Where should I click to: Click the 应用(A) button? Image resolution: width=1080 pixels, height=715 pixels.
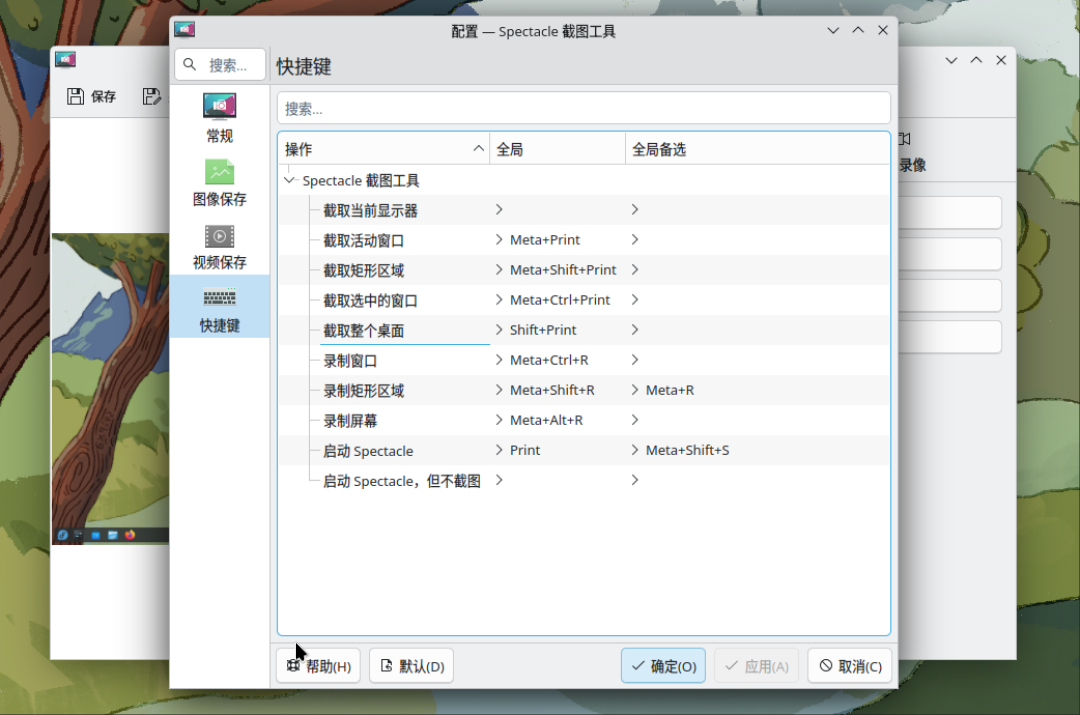click(756, 666)
